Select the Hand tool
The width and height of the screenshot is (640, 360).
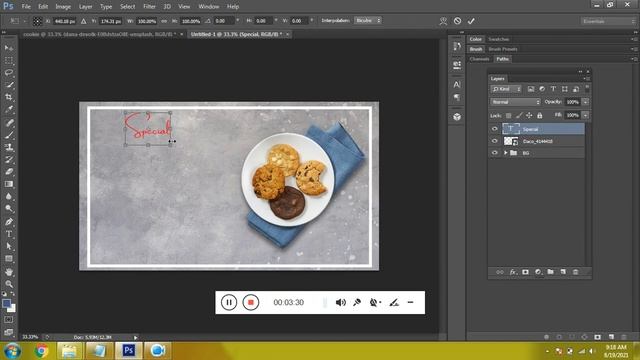[x=9, y=272]
